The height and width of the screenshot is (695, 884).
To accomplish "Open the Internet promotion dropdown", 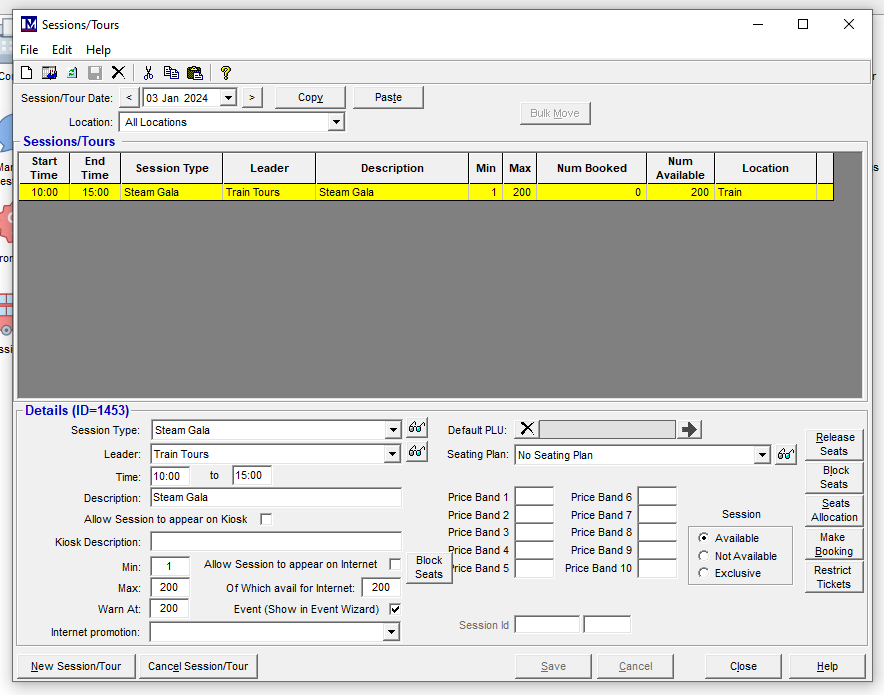I will [x=391, y=632].
